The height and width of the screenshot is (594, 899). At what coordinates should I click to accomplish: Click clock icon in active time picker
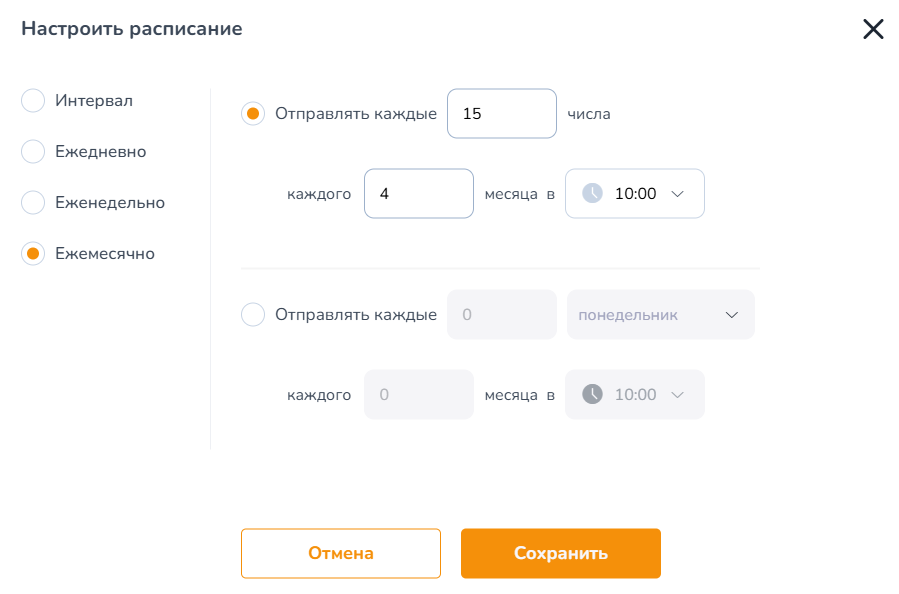[592, 193]
